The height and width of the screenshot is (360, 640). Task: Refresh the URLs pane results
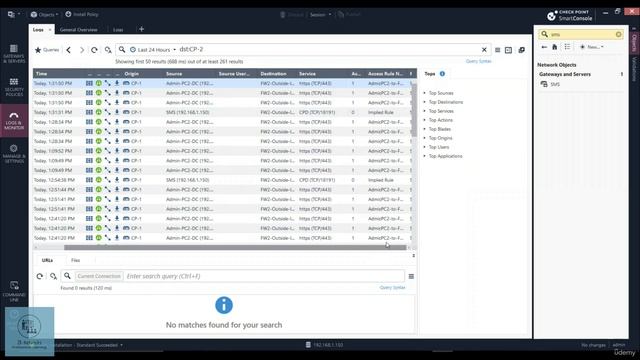[40, 276]
